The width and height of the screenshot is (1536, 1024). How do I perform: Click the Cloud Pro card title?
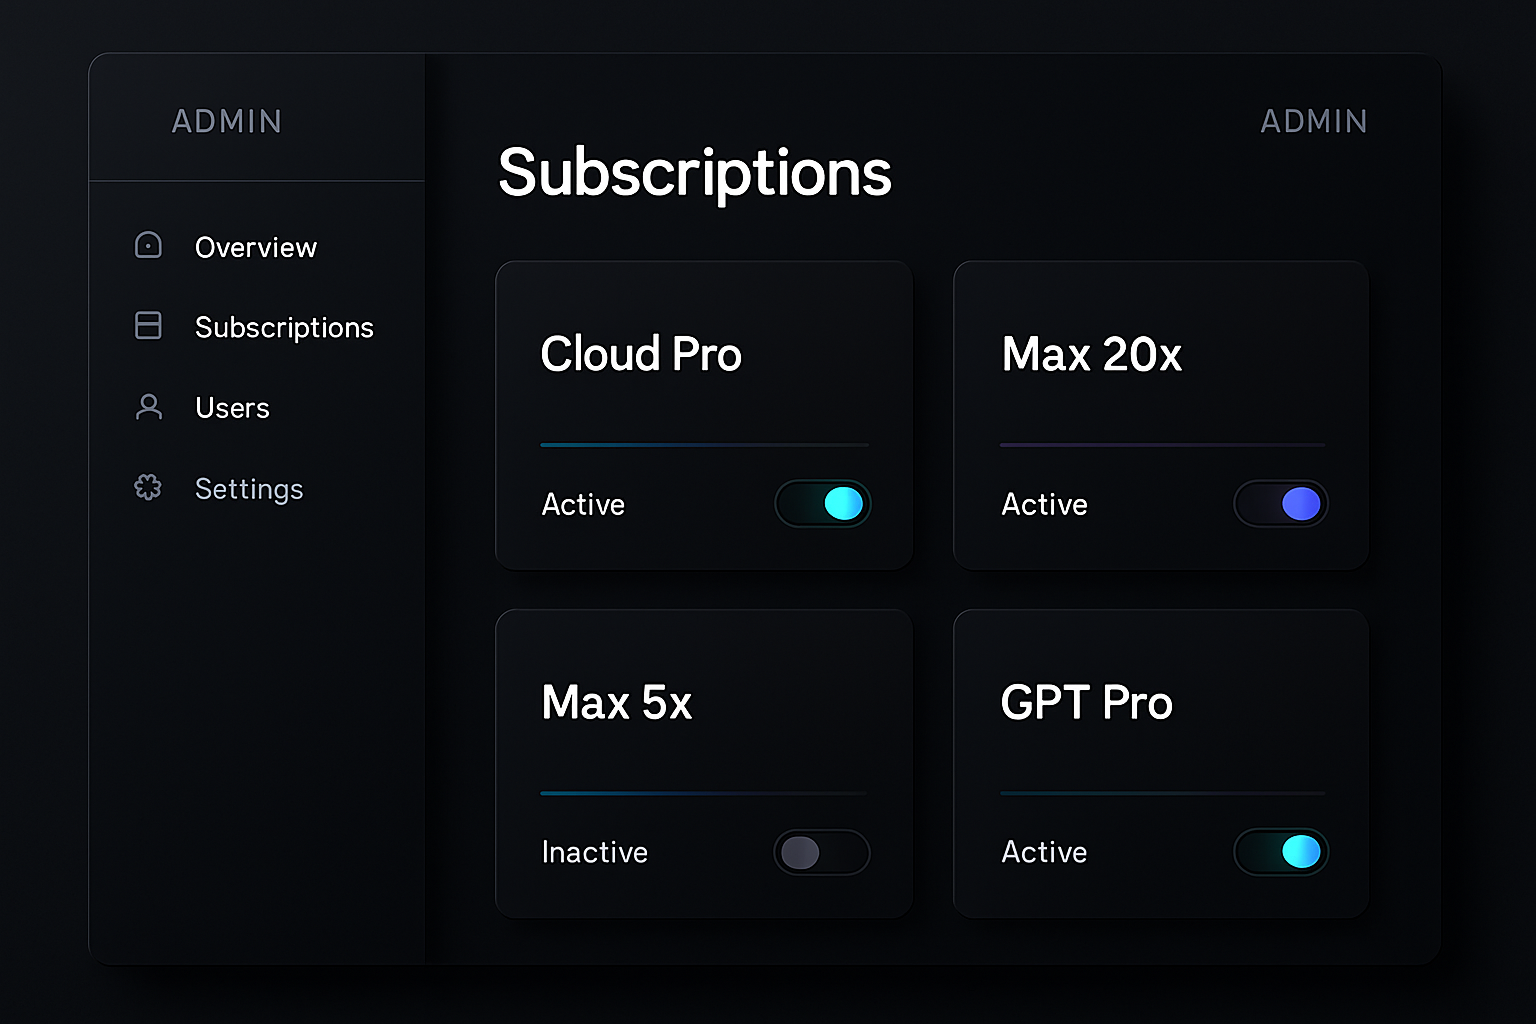coord(641,354)
